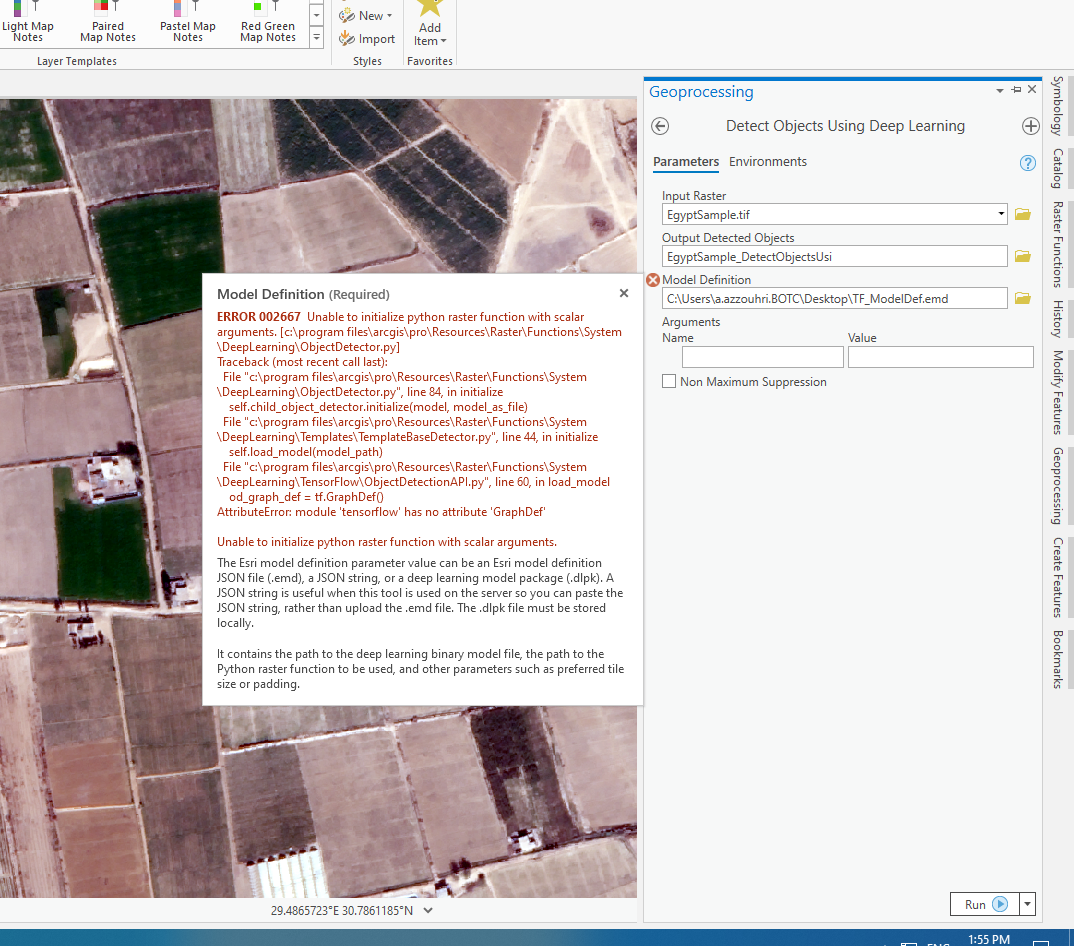Click the Arguments Name input field

pyautogui.click(x=762, y=356)
